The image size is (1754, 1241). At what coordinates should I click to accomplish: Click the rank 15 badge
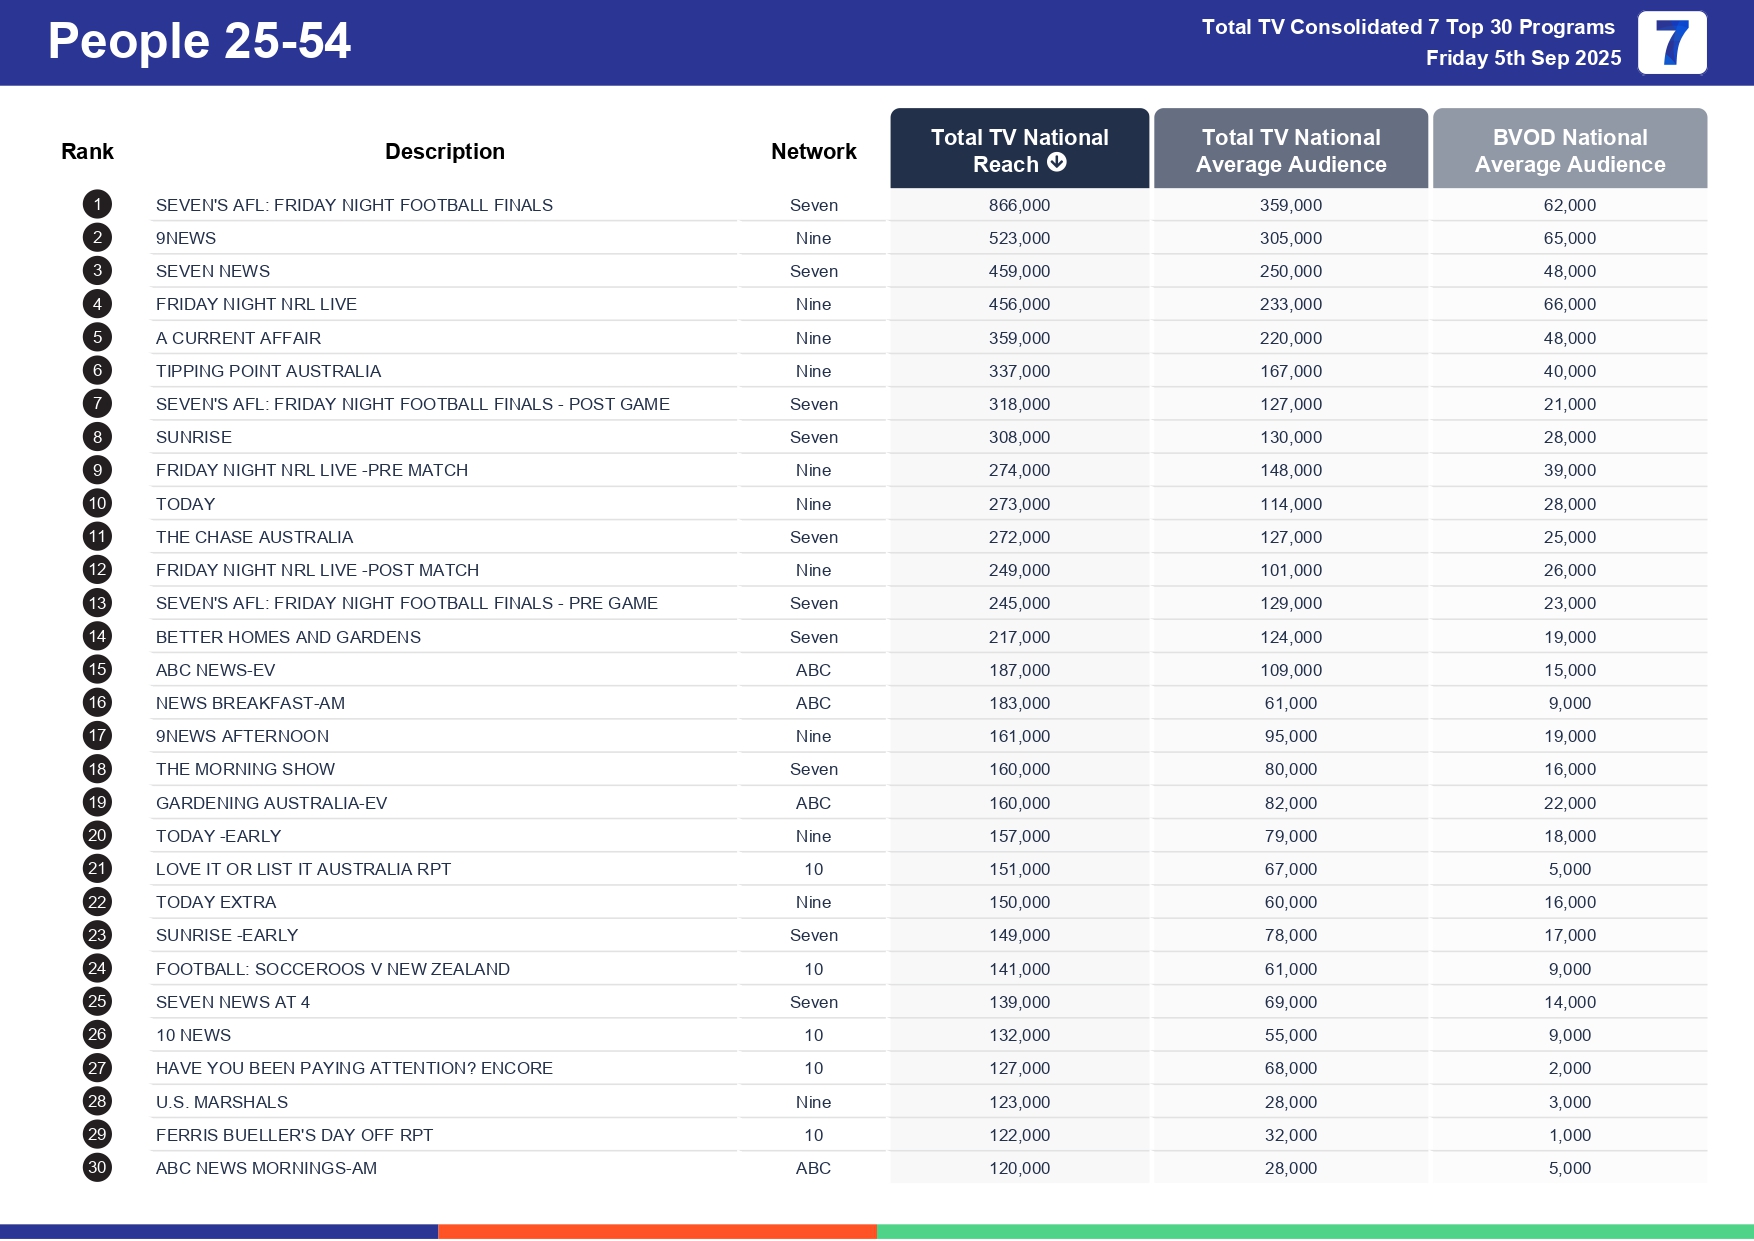click(96, 669)
